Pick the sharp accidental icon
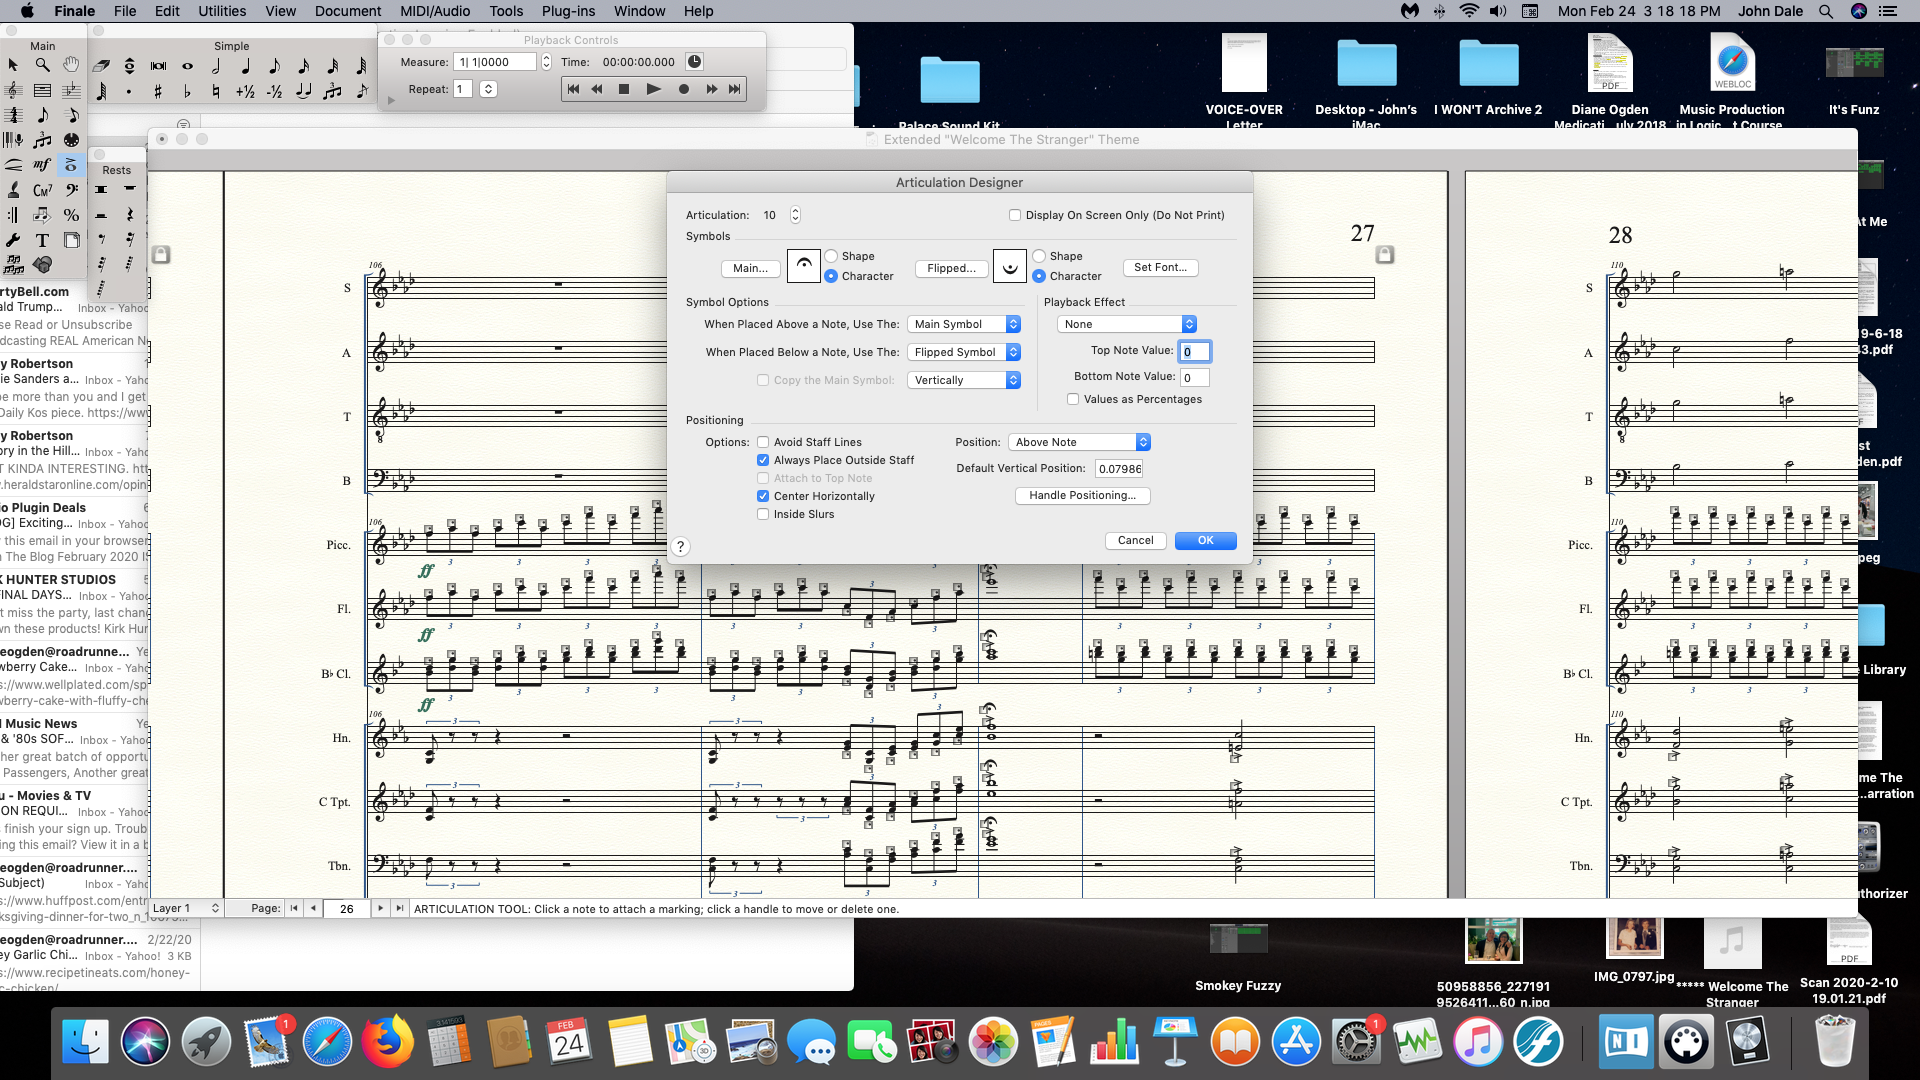This screenshot has width=1920, height=1080. [158, 92]
